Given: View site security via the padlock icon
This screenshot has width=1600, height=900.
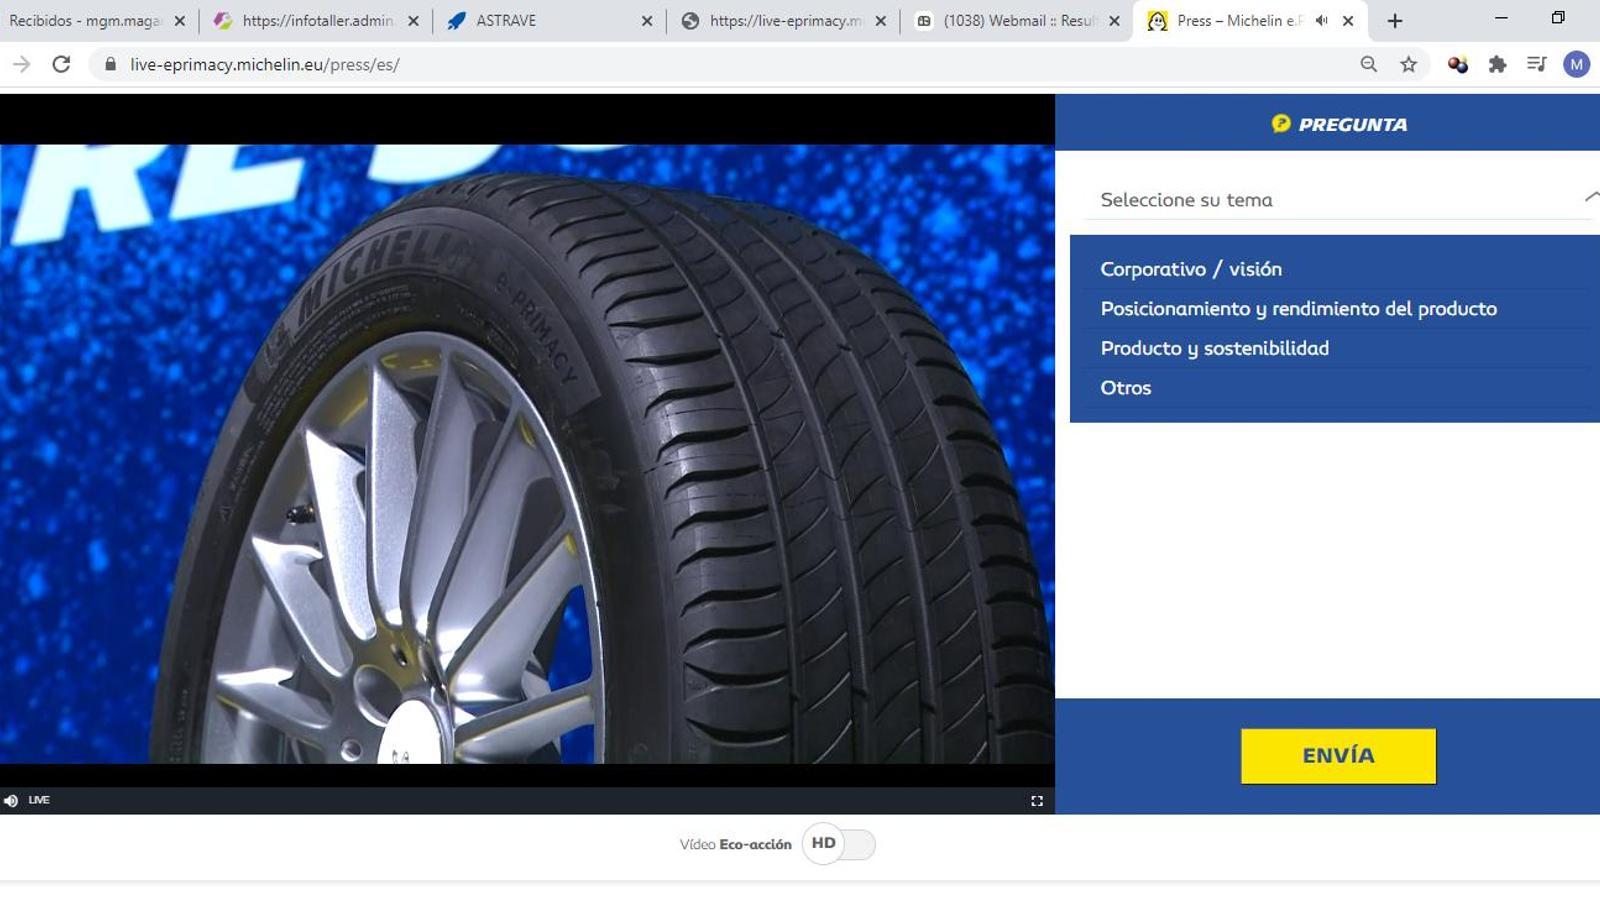Looking at the screenshot, I should [110, 64].
